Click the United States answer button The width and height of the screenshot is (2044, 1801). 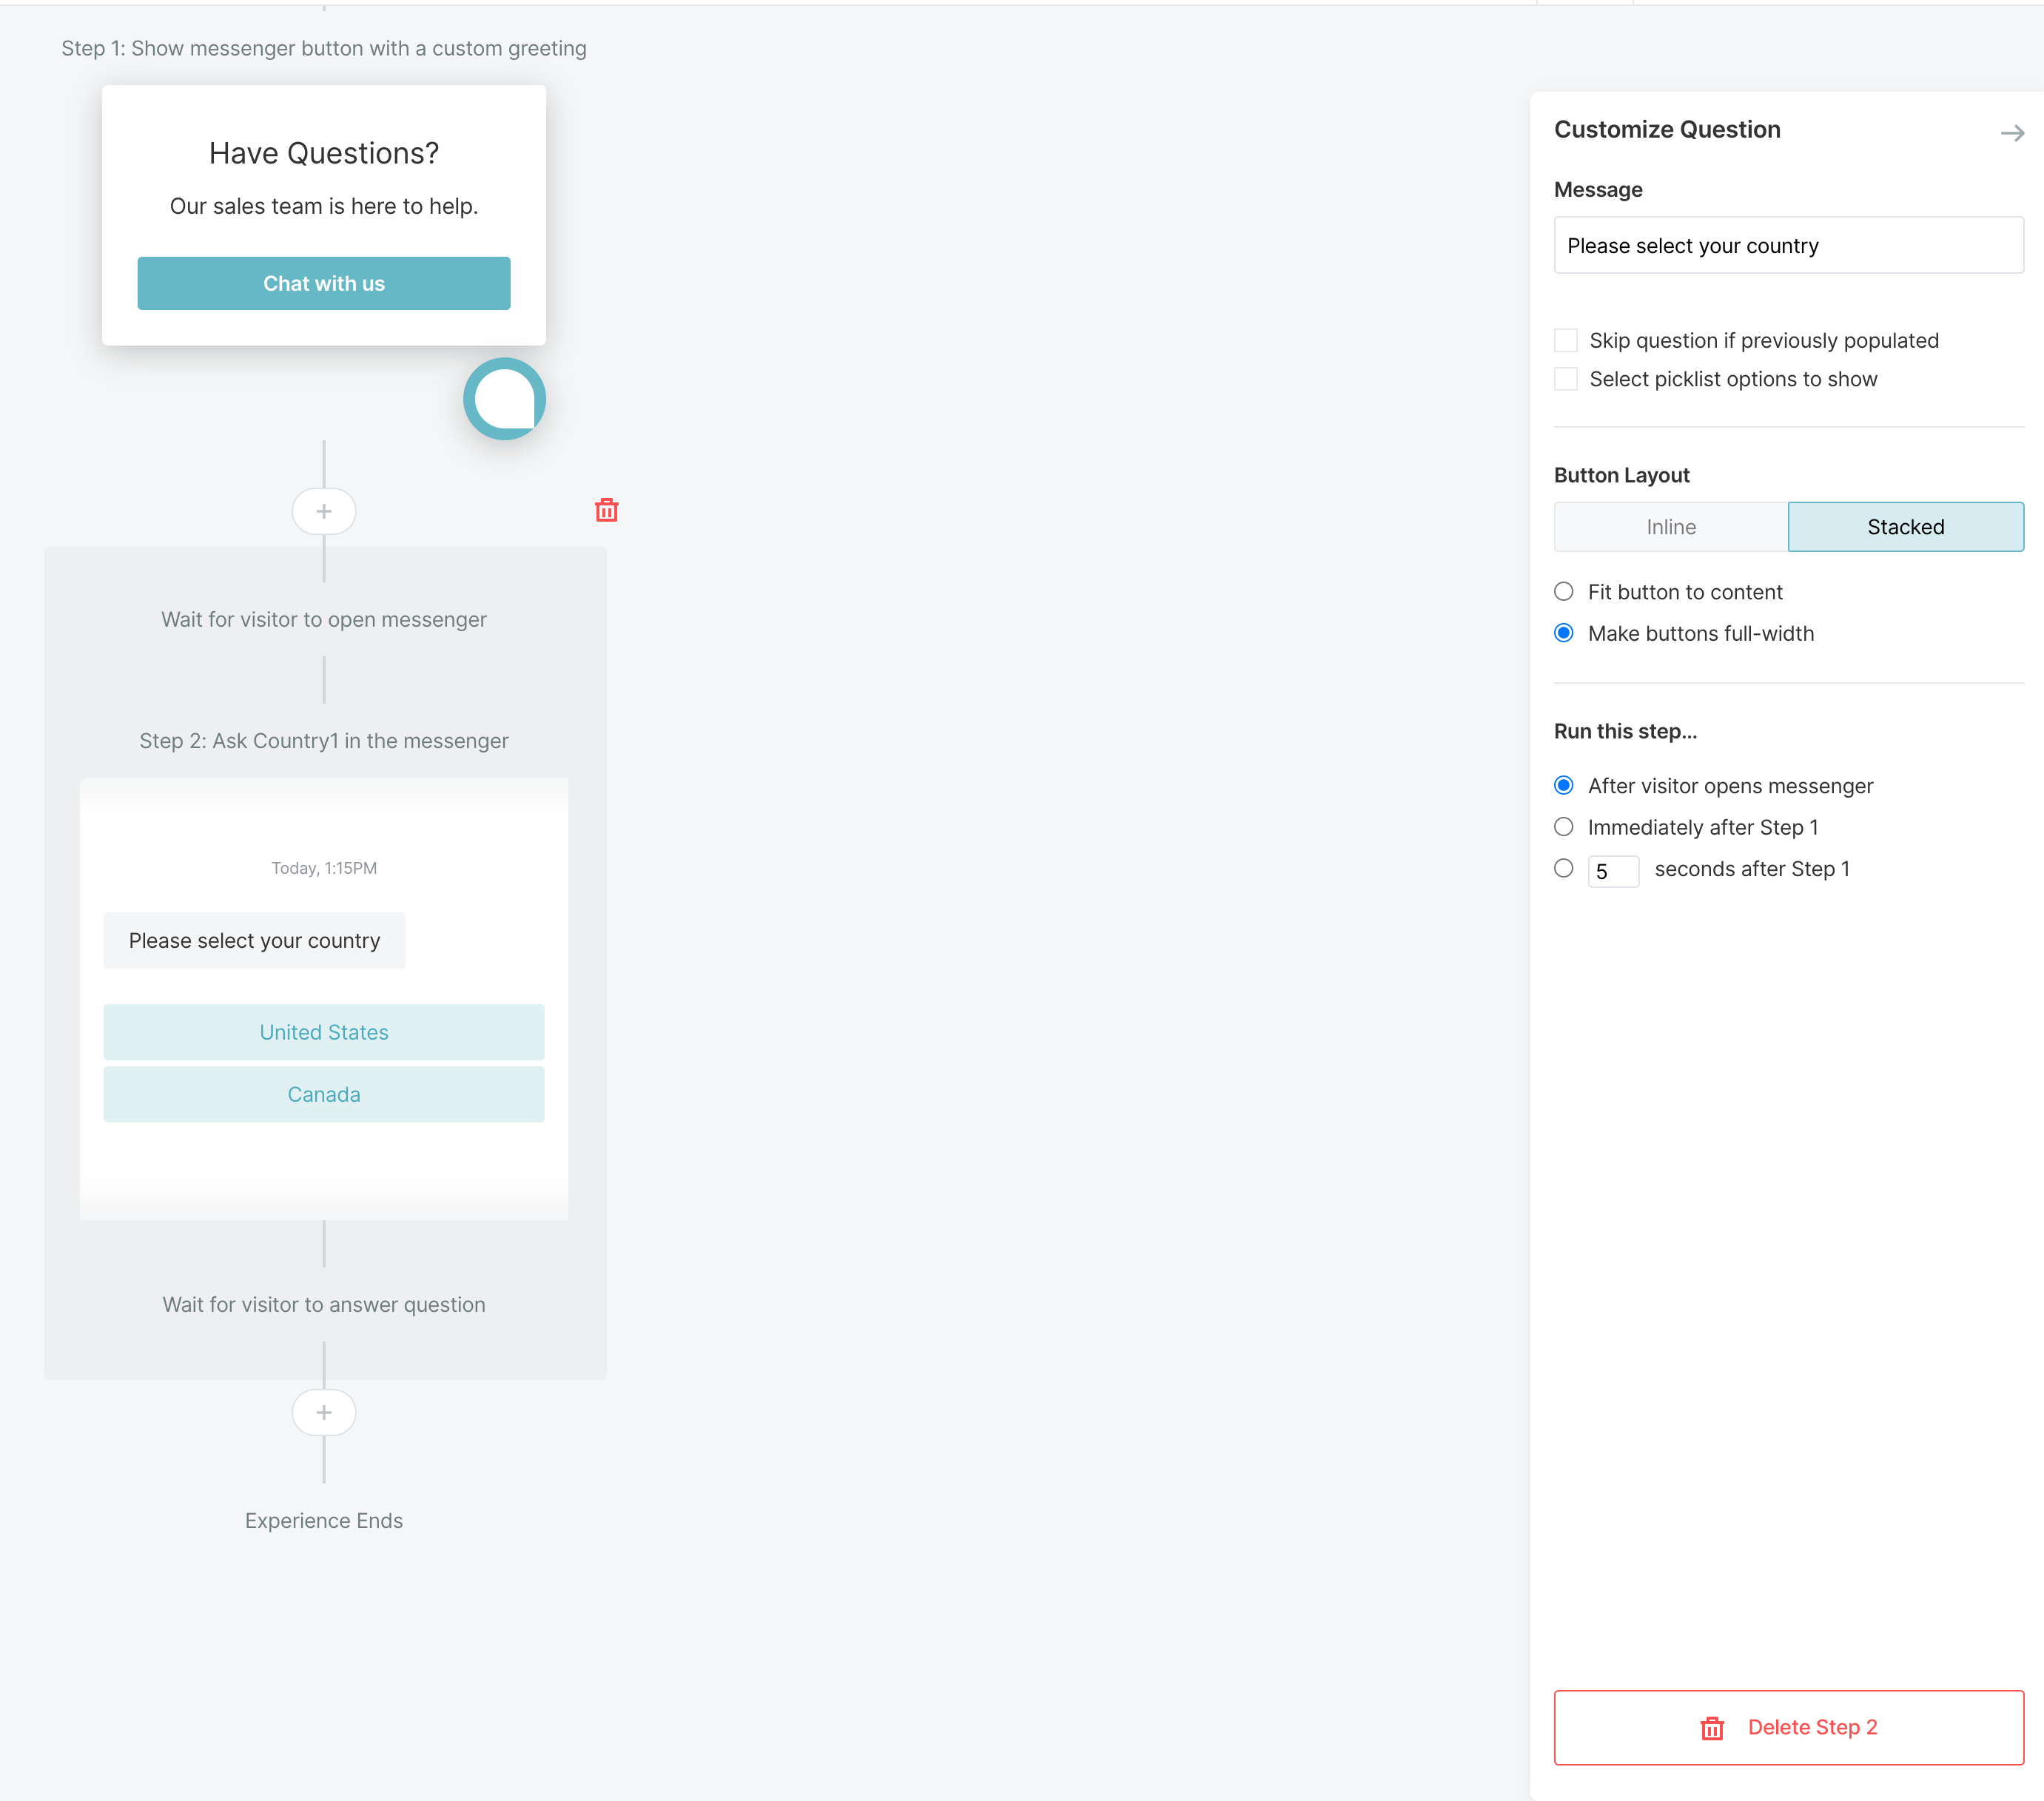(323, 1031)
